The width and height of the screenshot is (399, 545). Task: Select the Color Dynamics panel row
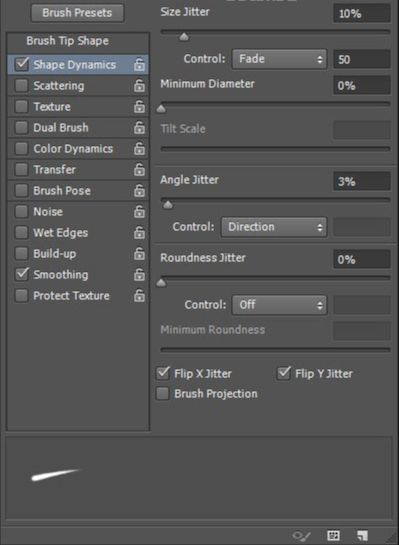pyautogui.click(x=78, y=149)
